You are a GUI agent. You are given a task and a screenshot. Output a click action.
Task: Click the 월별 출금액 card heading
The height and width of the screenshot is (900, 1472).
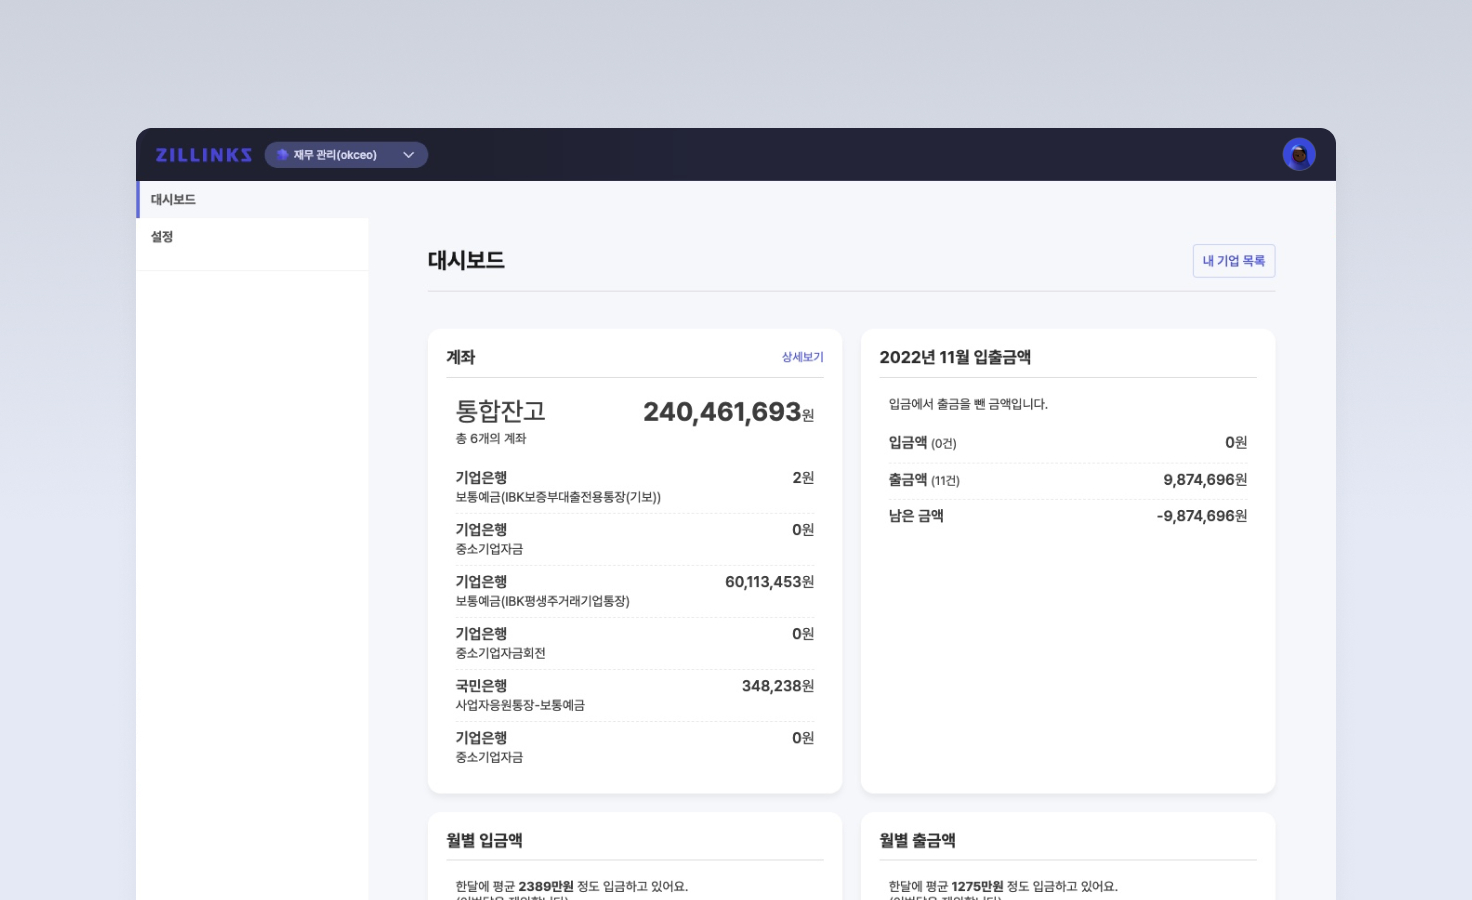(x=917, y=840)
